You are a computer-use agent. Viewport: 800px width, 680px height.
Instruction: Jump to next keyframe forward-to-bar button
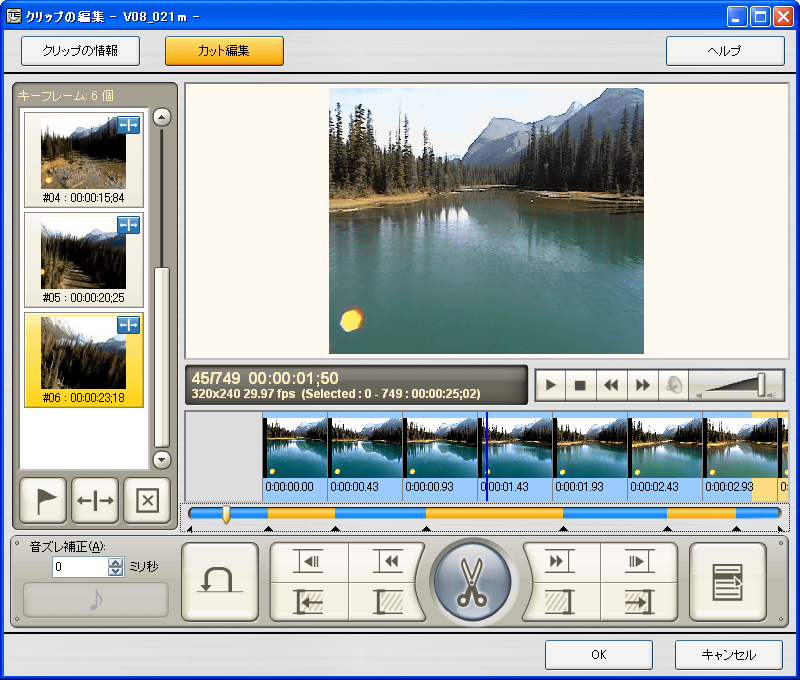(561, 562)
